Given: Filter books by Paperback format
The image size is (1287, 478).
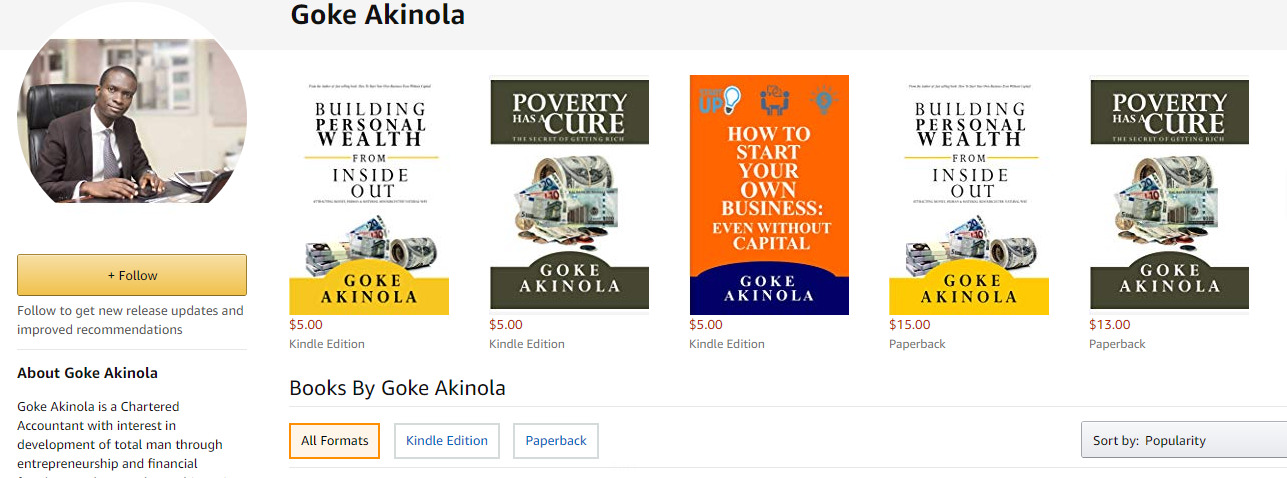Looking at the screenshot, I should point(556,441).
